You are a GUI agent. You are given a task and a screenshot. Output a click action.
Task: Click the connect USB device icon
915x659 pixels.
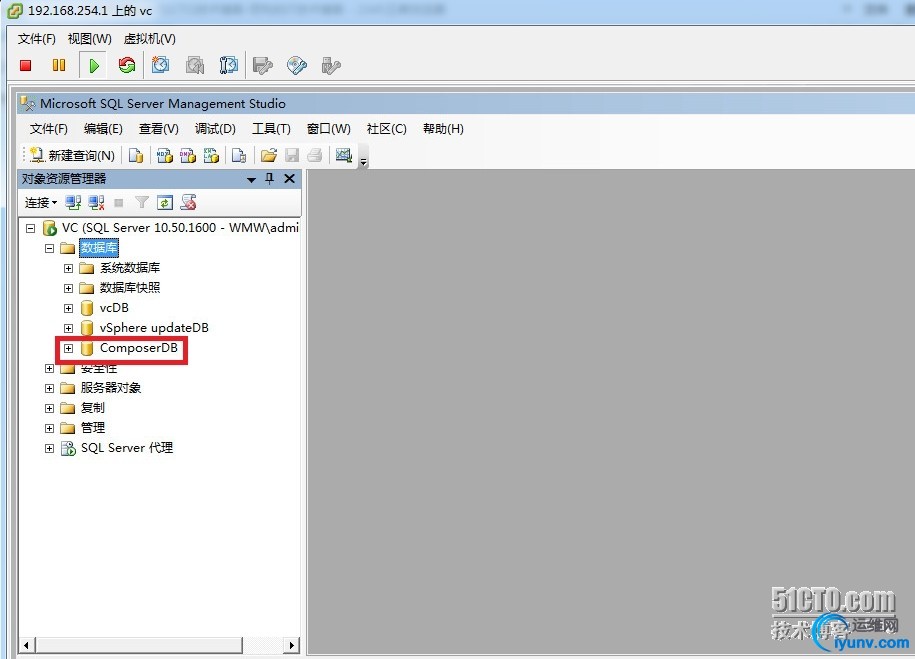(x=331, y=65)
